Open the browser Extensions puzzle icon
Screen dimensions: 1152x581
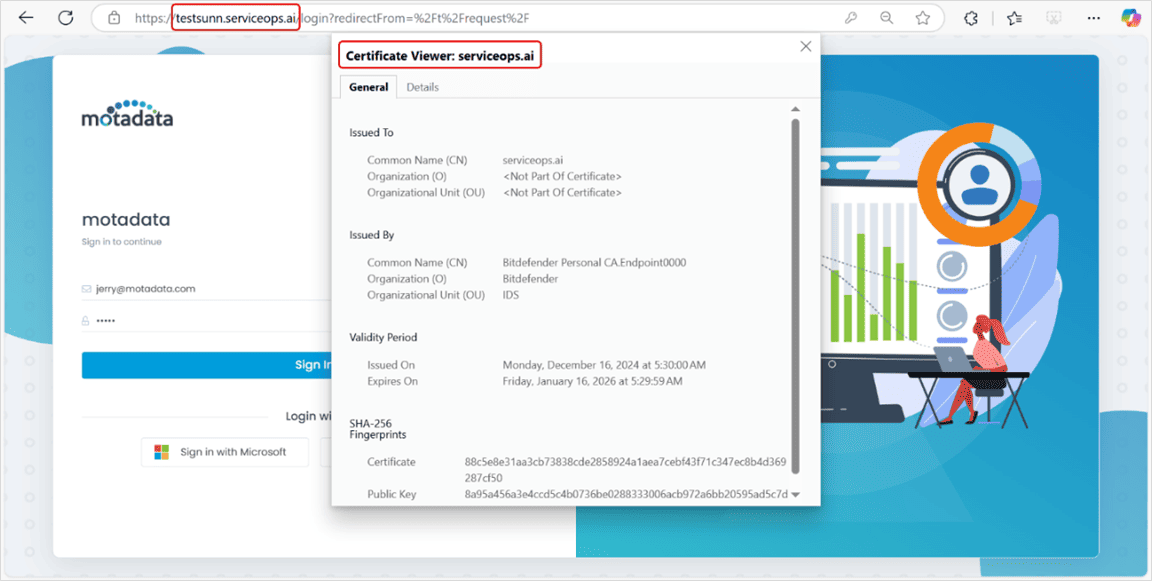click(970, 18)
